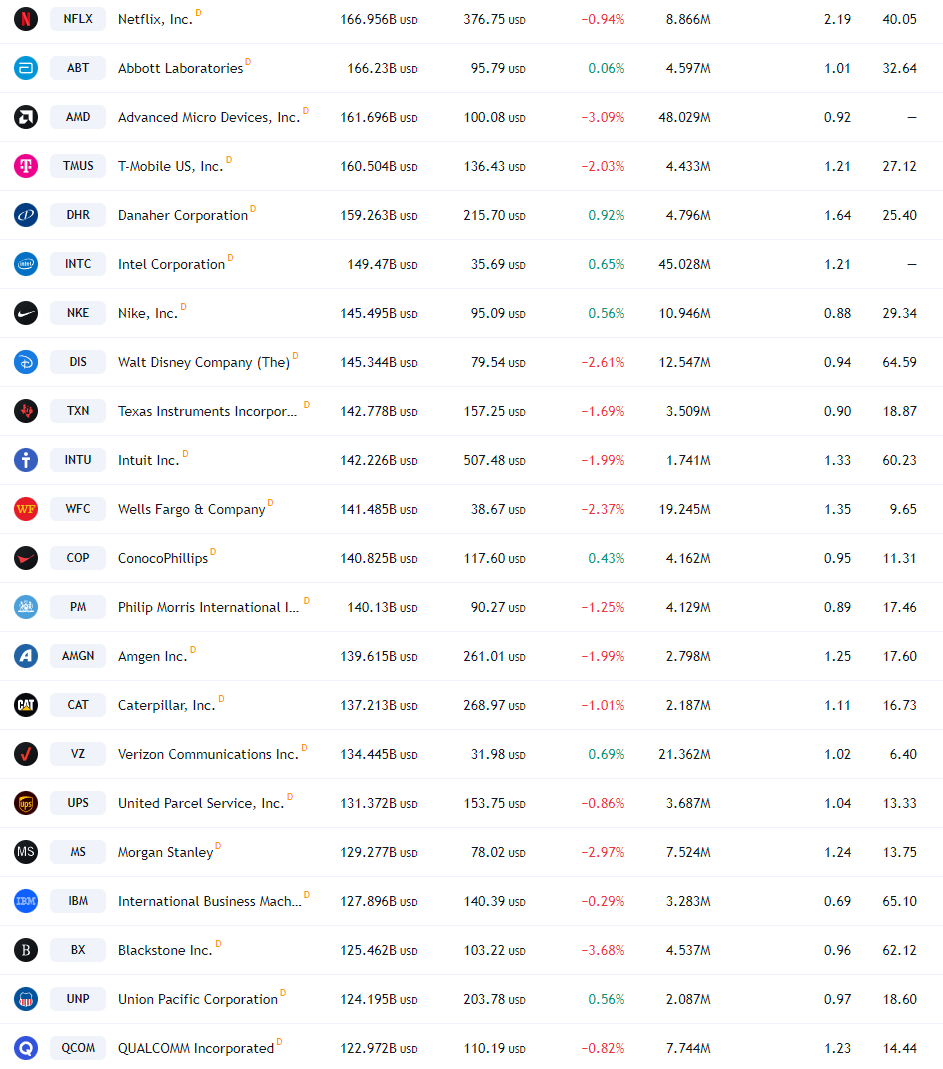Viewport: 943px width, 1069px height.
Task: Open United Parcel Service, Inc. link
Action: pyautogui.click(x=201, y=804)
